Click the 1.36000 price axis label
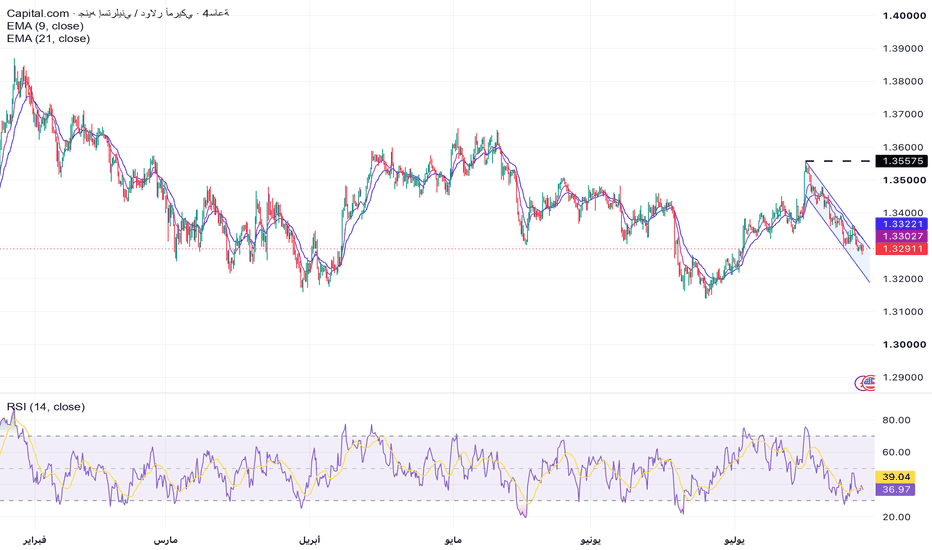The image size is (932, 550). click(903, 147)
